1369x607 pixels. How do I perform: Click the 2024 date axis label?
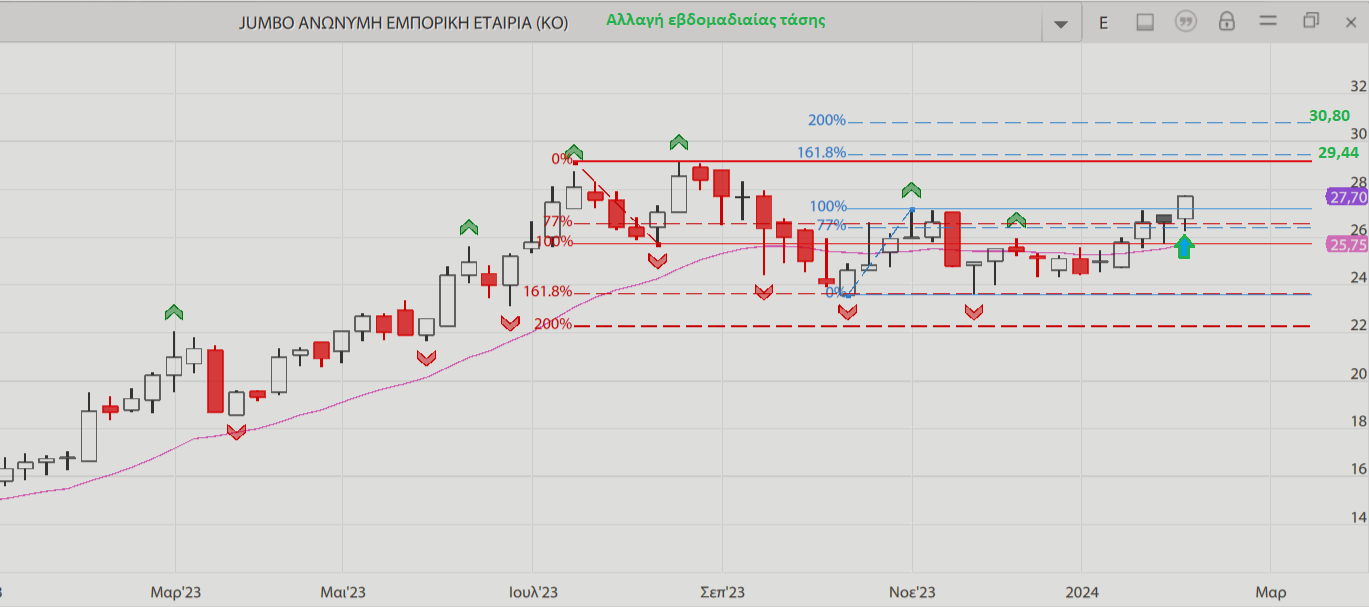pyautogui.click(x=1081, y=592)
